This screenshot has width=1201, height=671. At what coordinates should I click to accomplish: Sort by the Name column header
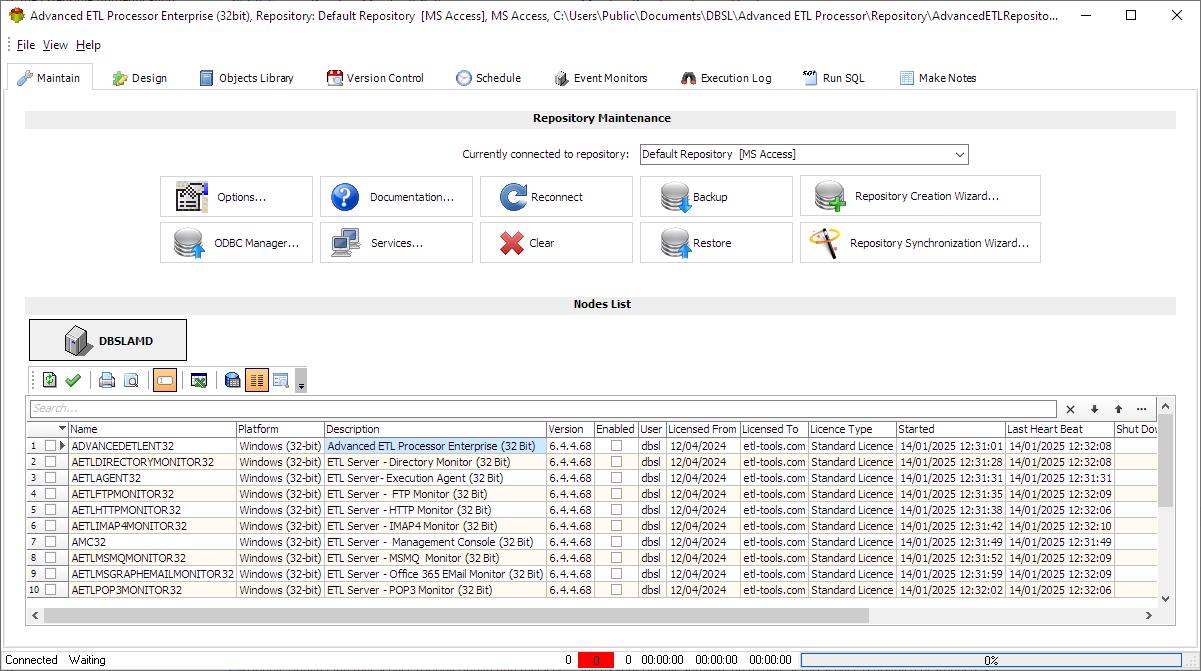(152, 429)
